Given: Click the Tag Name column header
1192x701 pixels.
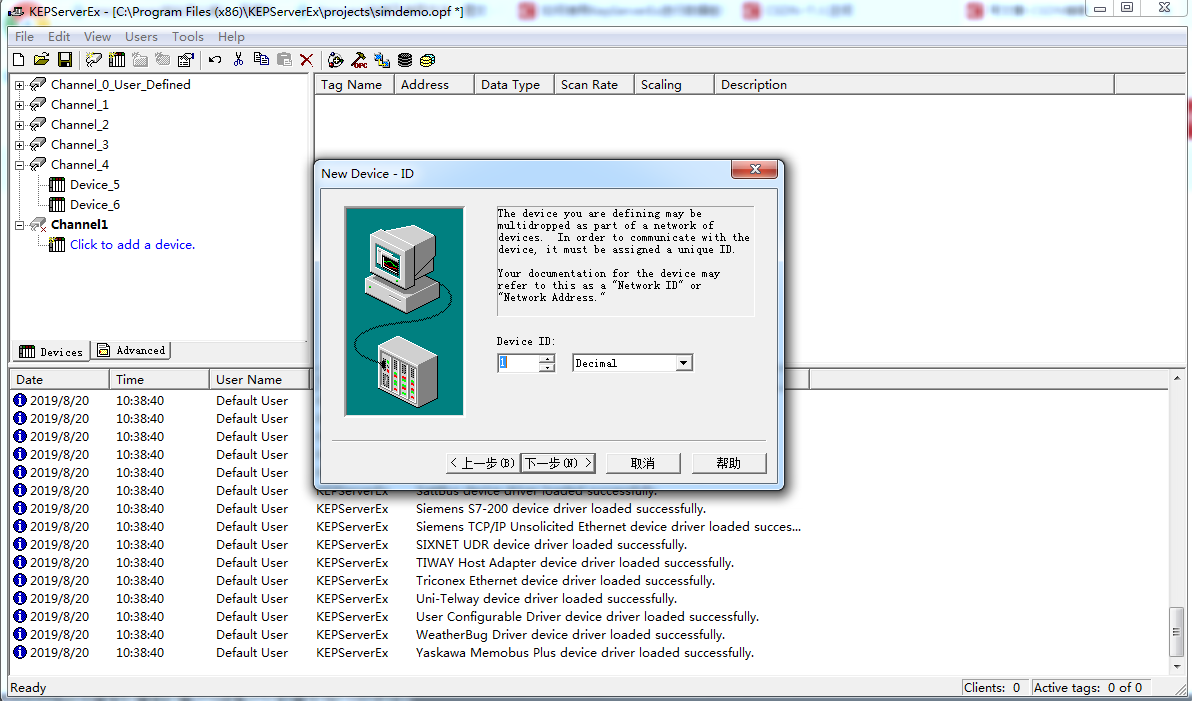Looking at the screenshot, I should point(353,84).
